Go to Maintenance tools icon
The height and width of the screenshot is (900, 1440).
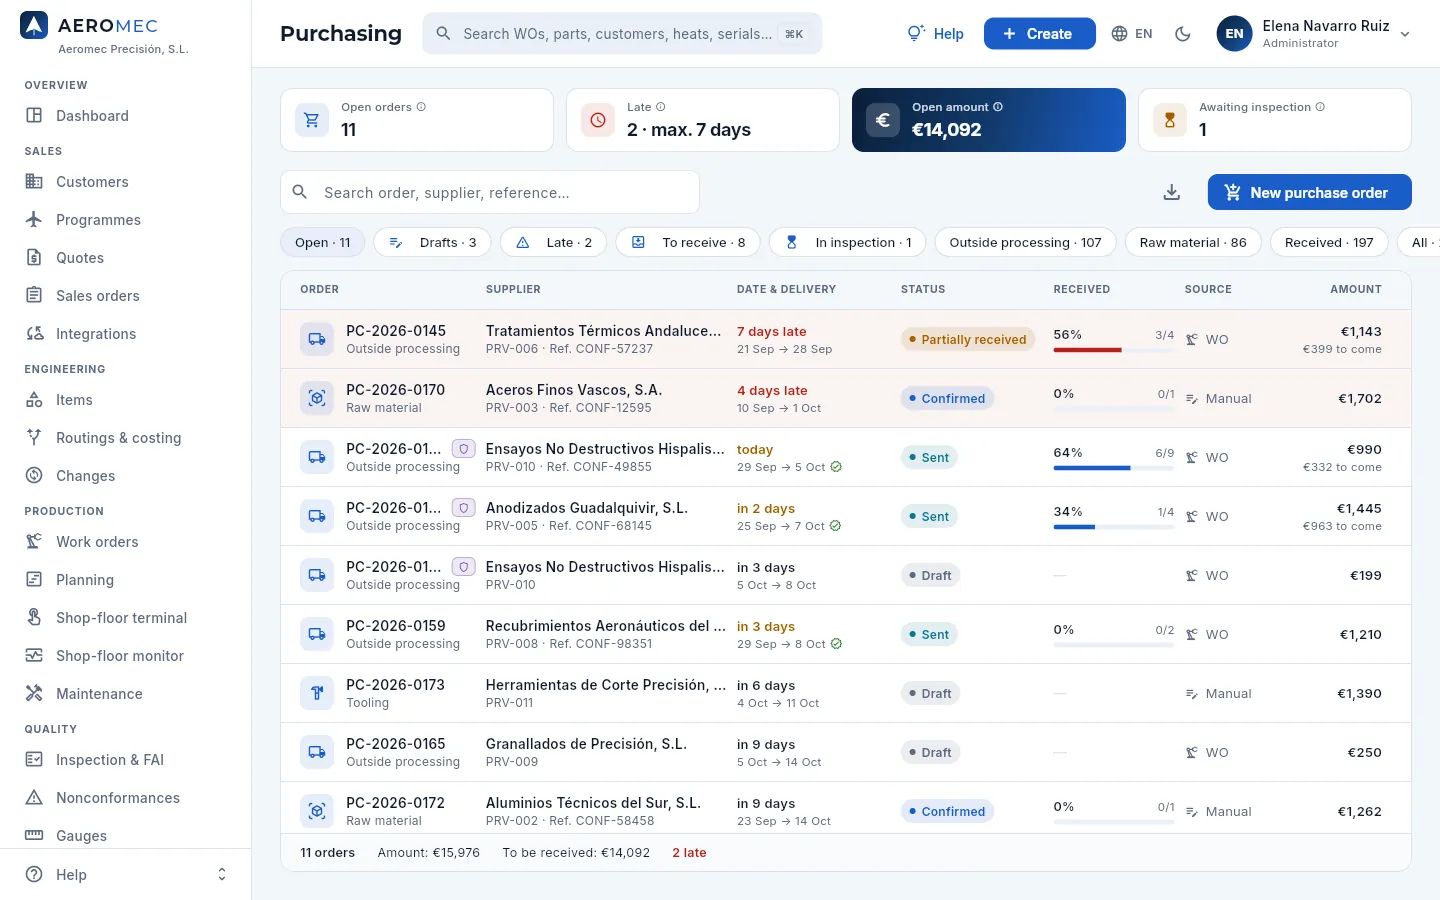coord(34,694)
